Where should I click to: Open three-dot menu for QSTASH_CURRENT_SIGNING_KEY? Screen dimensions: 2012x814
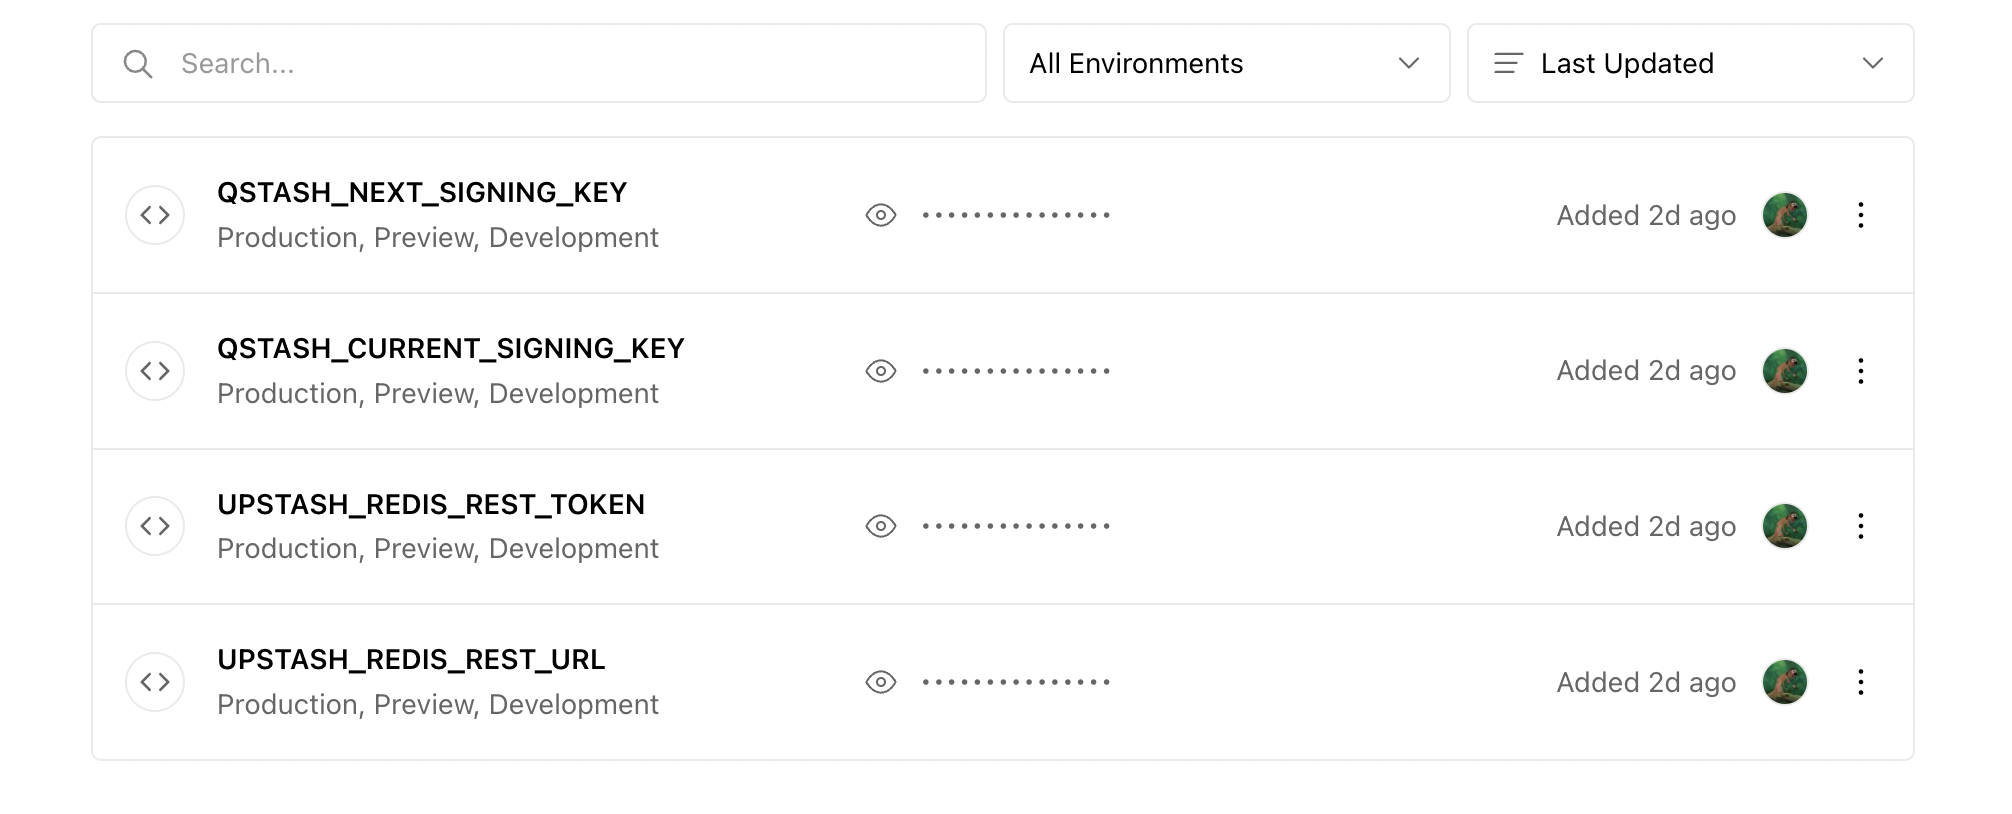(x=1860, y=371)
